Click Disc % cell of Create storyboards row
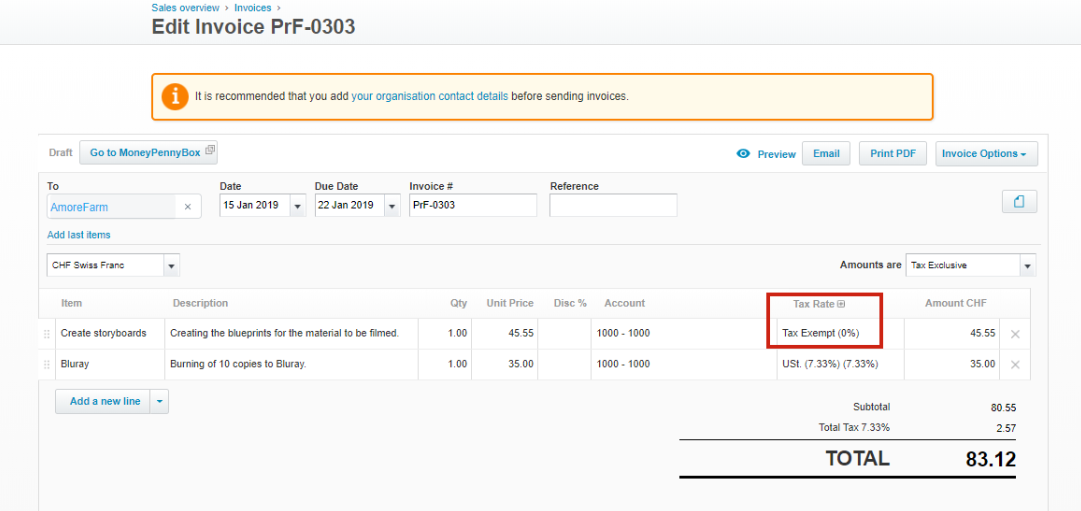The height and width of the screenshot is (511, 1081). tap(565, 334)
